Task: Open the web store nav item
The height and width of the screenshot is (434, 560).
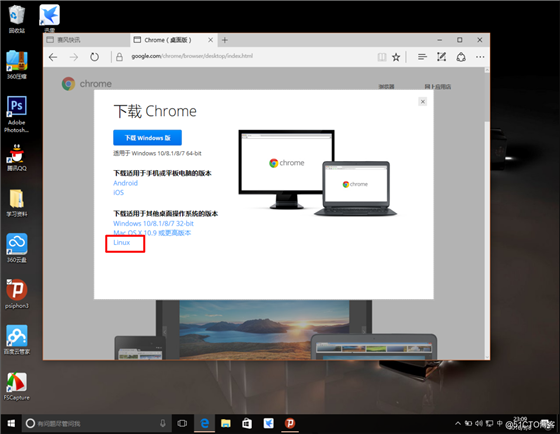Action: (x=438, y=86)
